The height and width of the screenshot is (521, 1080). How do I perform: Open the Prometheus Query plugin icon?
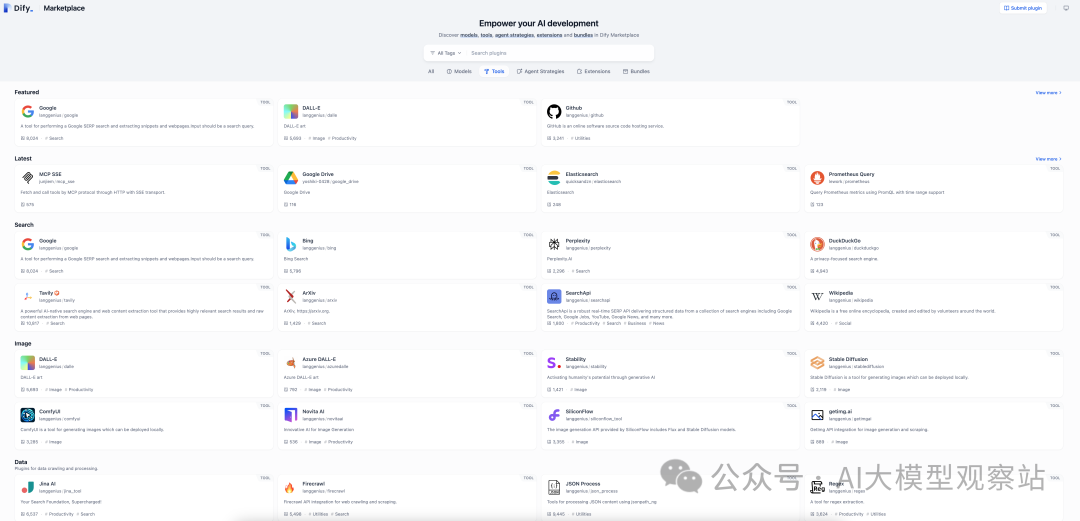click(817, 178)
